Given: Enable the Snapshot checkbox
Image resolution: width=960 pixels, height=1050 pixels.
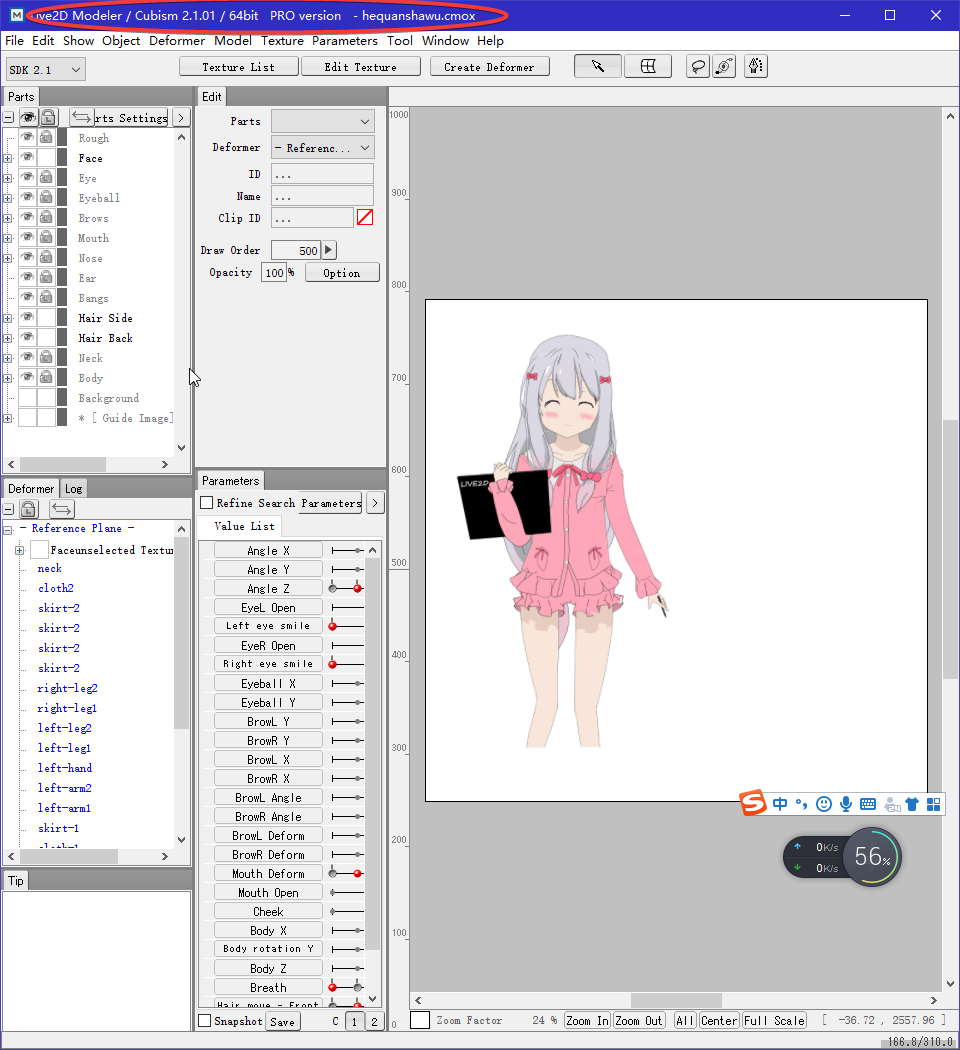Looking at the screenshot, I should pos(205,1021).
